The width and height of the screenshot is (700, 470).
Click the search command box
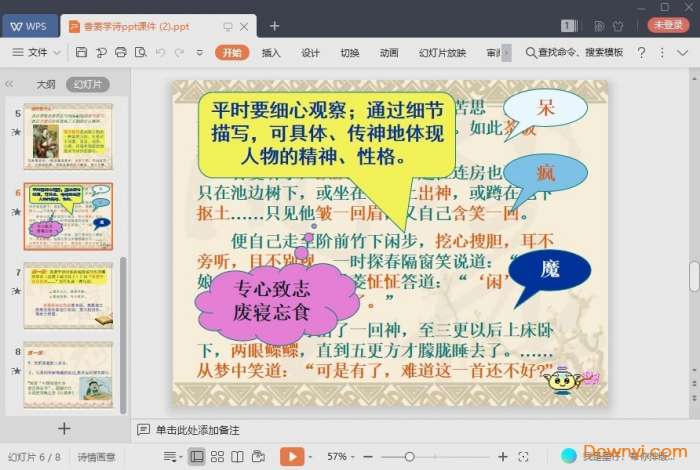(x=575, y=53)
